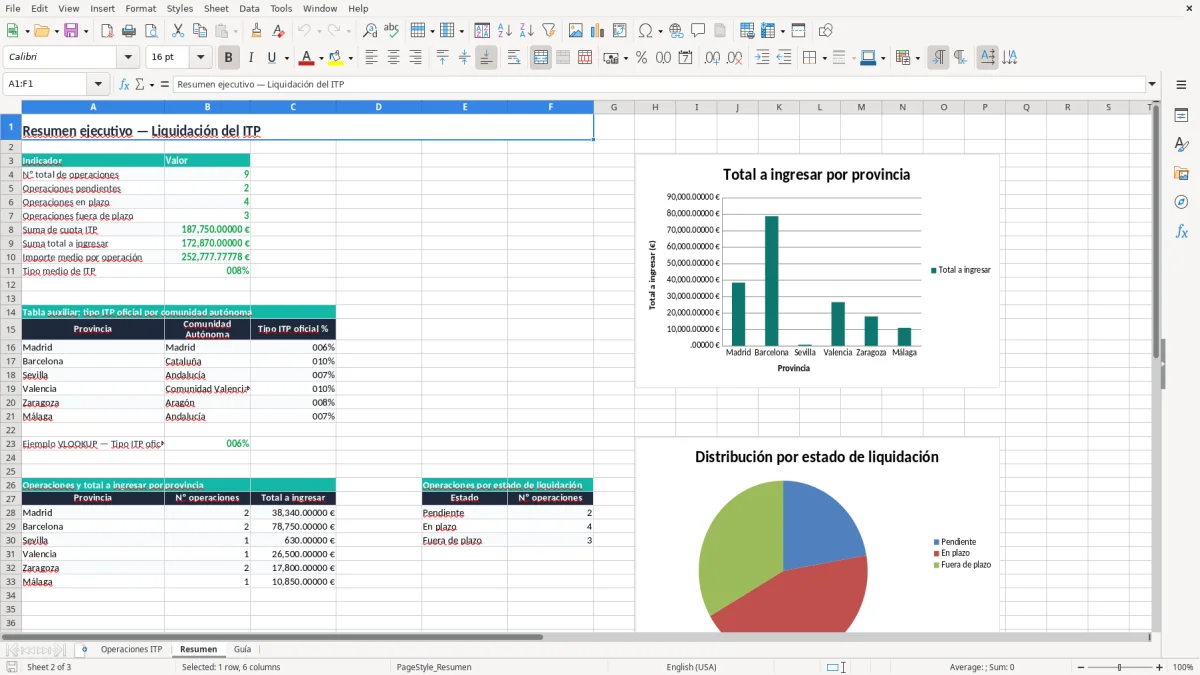Apply AutoFilter
The width and height of the screenshot is (1200, 675).
[548, 31]
